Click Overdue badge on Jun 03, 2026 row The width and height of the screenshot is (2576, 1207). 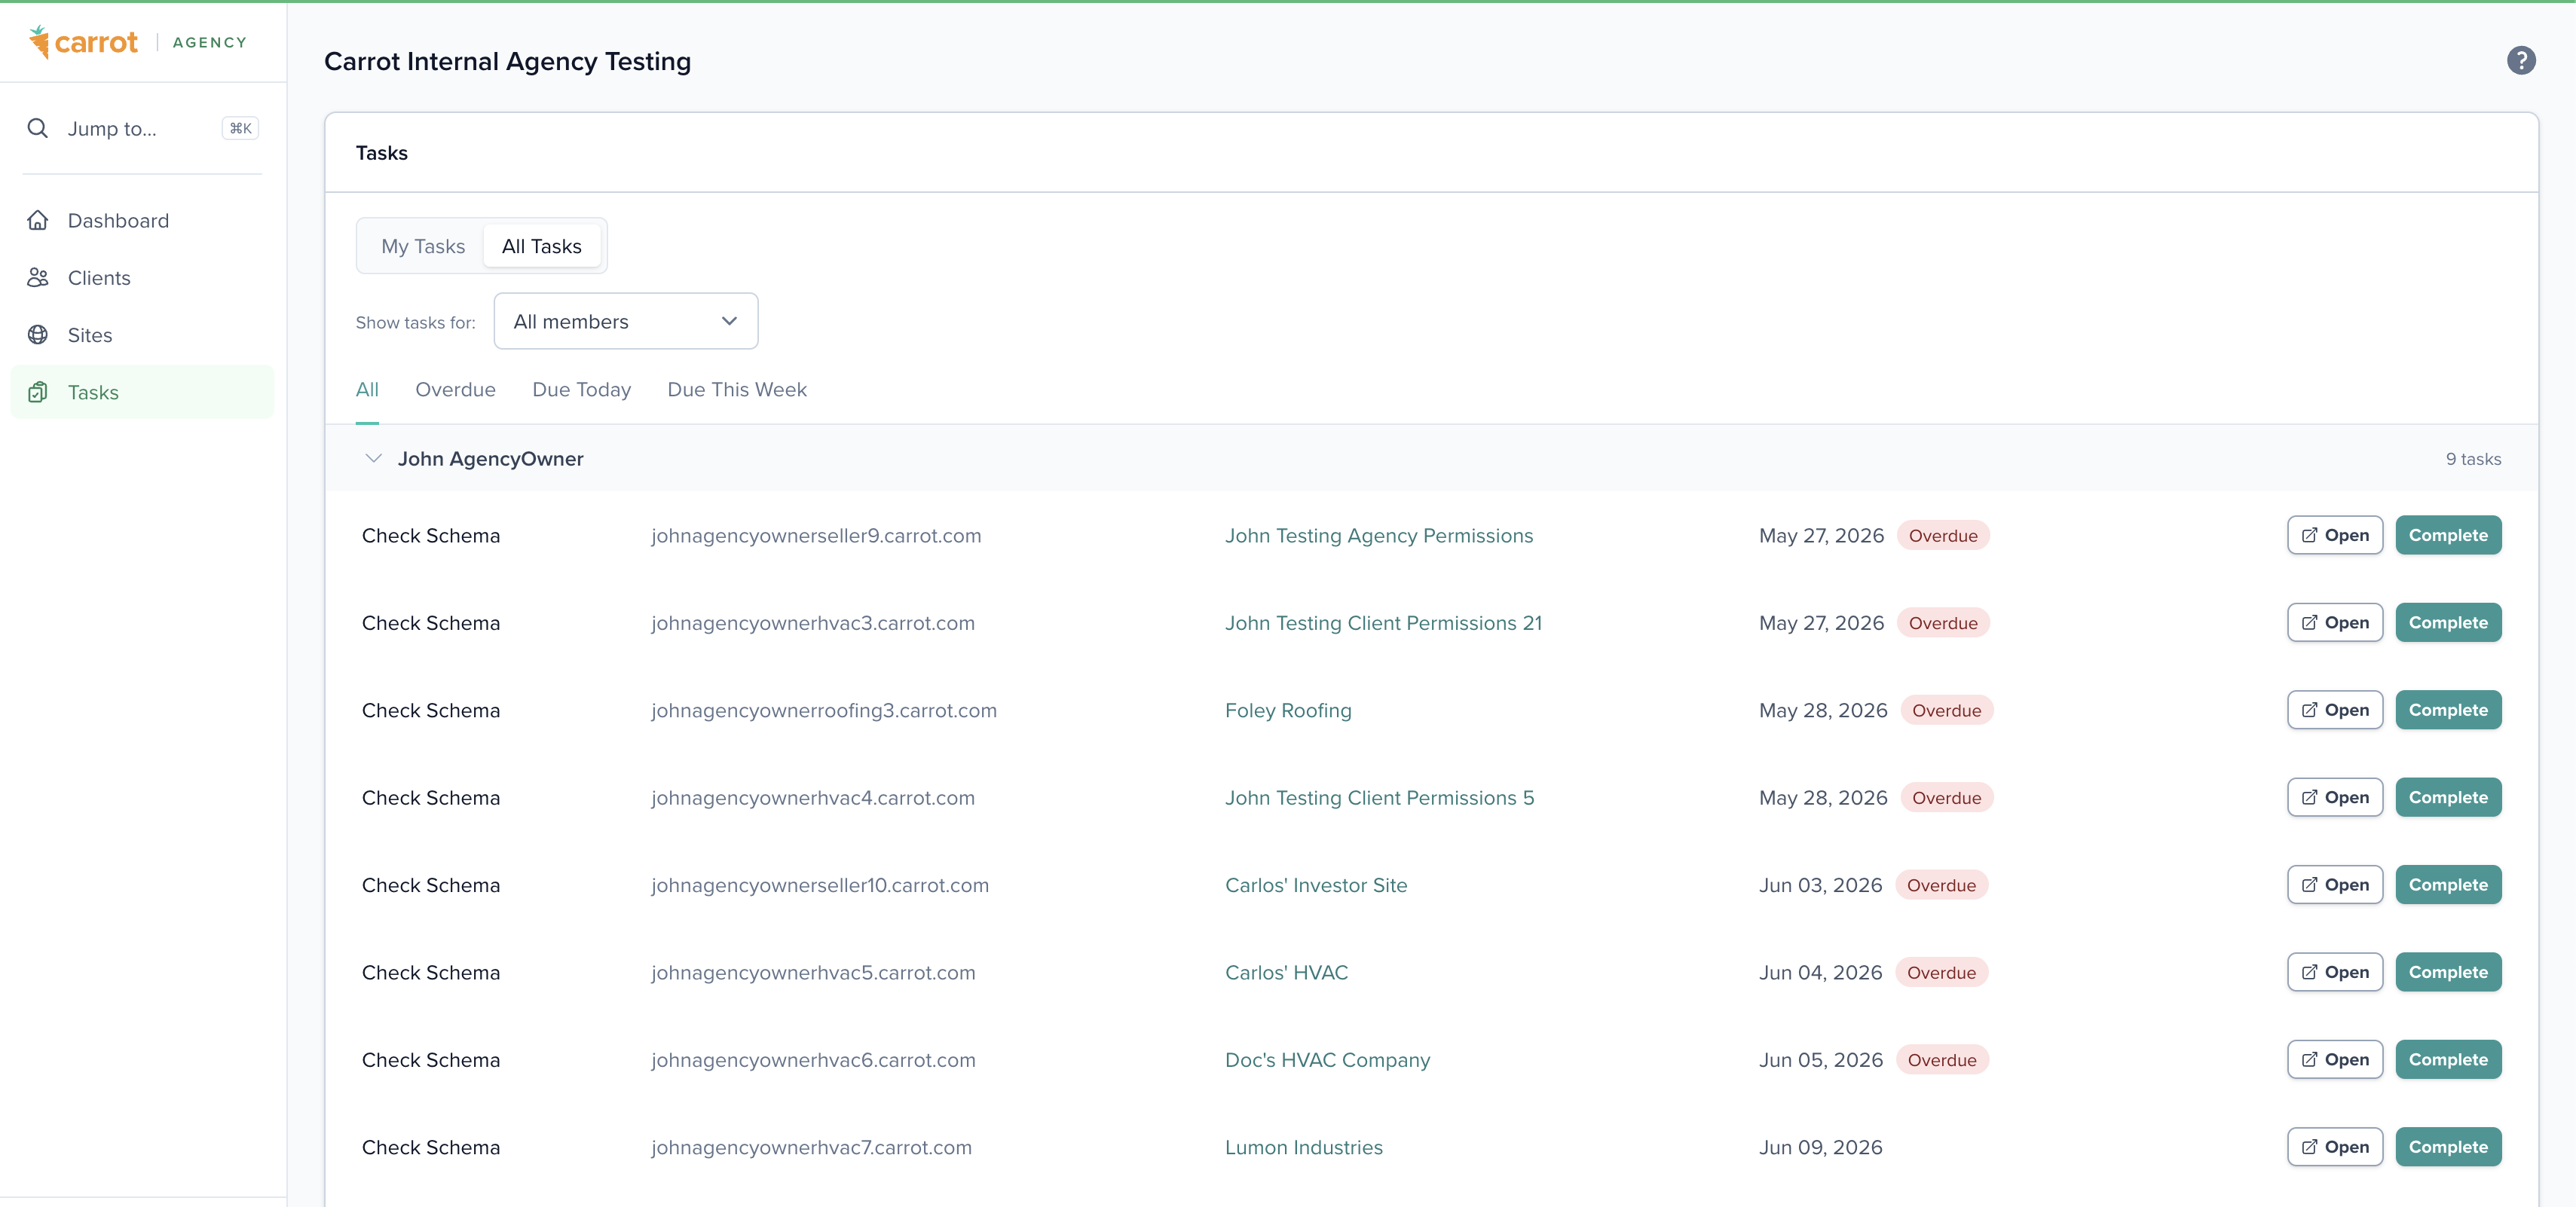pyautogui.click(x=1941, y=885)
